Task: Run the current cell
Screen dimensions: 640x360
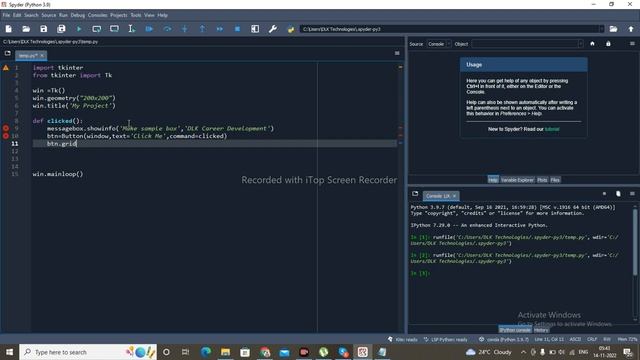Action: pyautogui.click(x=97, y=29)
